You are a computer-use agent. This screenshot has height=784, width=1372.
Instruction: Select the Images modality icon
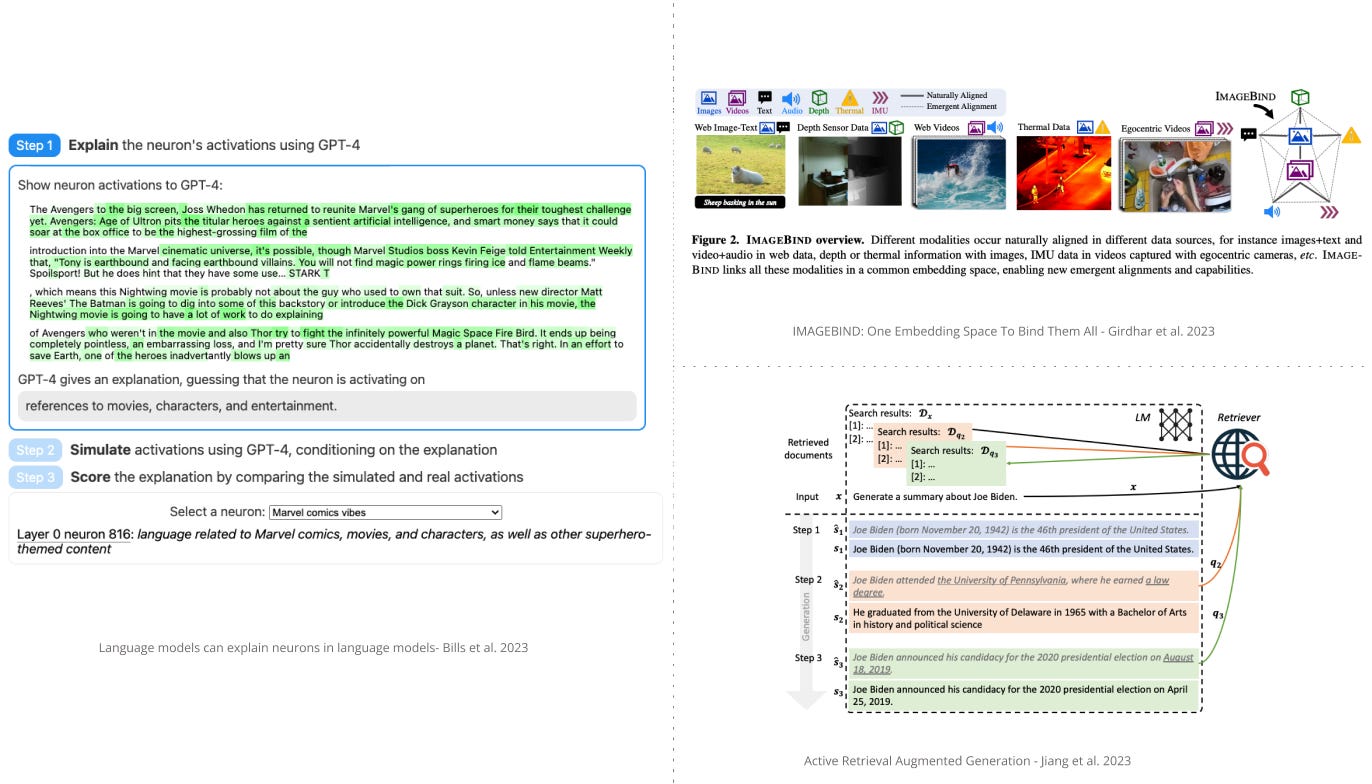[x=710, y=97]
